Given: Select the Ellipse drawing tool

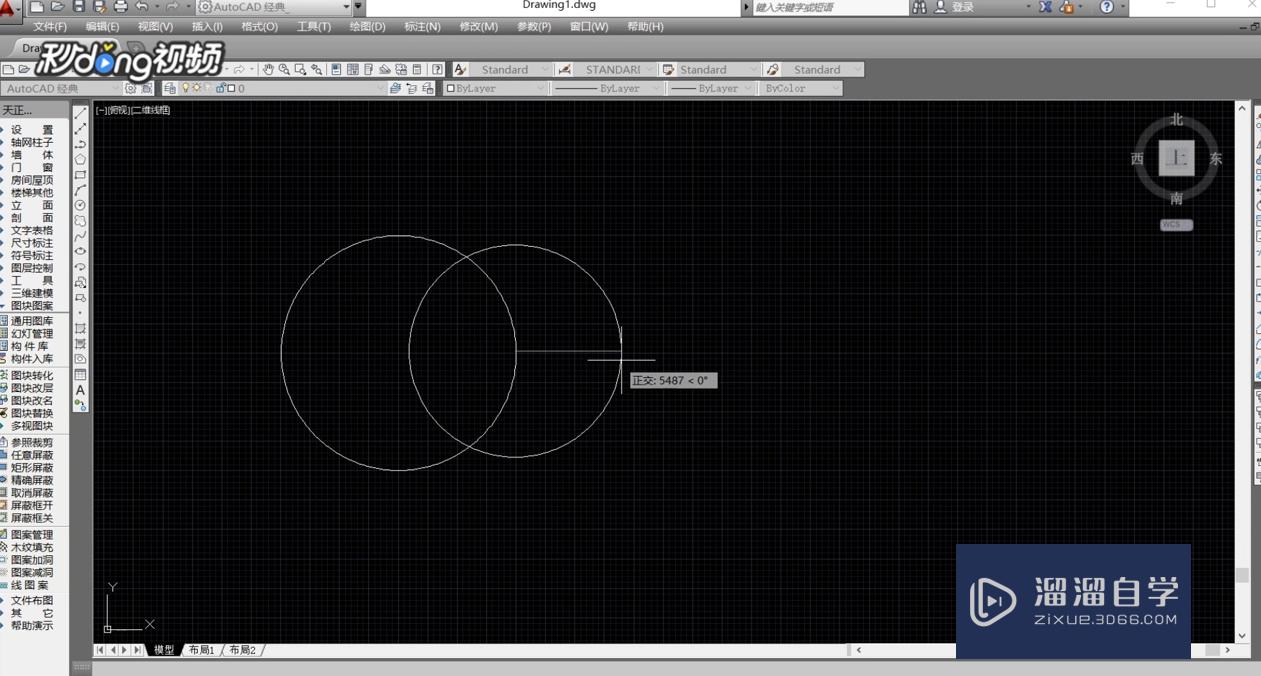Looking at the screenshot, I should (81, 251).
